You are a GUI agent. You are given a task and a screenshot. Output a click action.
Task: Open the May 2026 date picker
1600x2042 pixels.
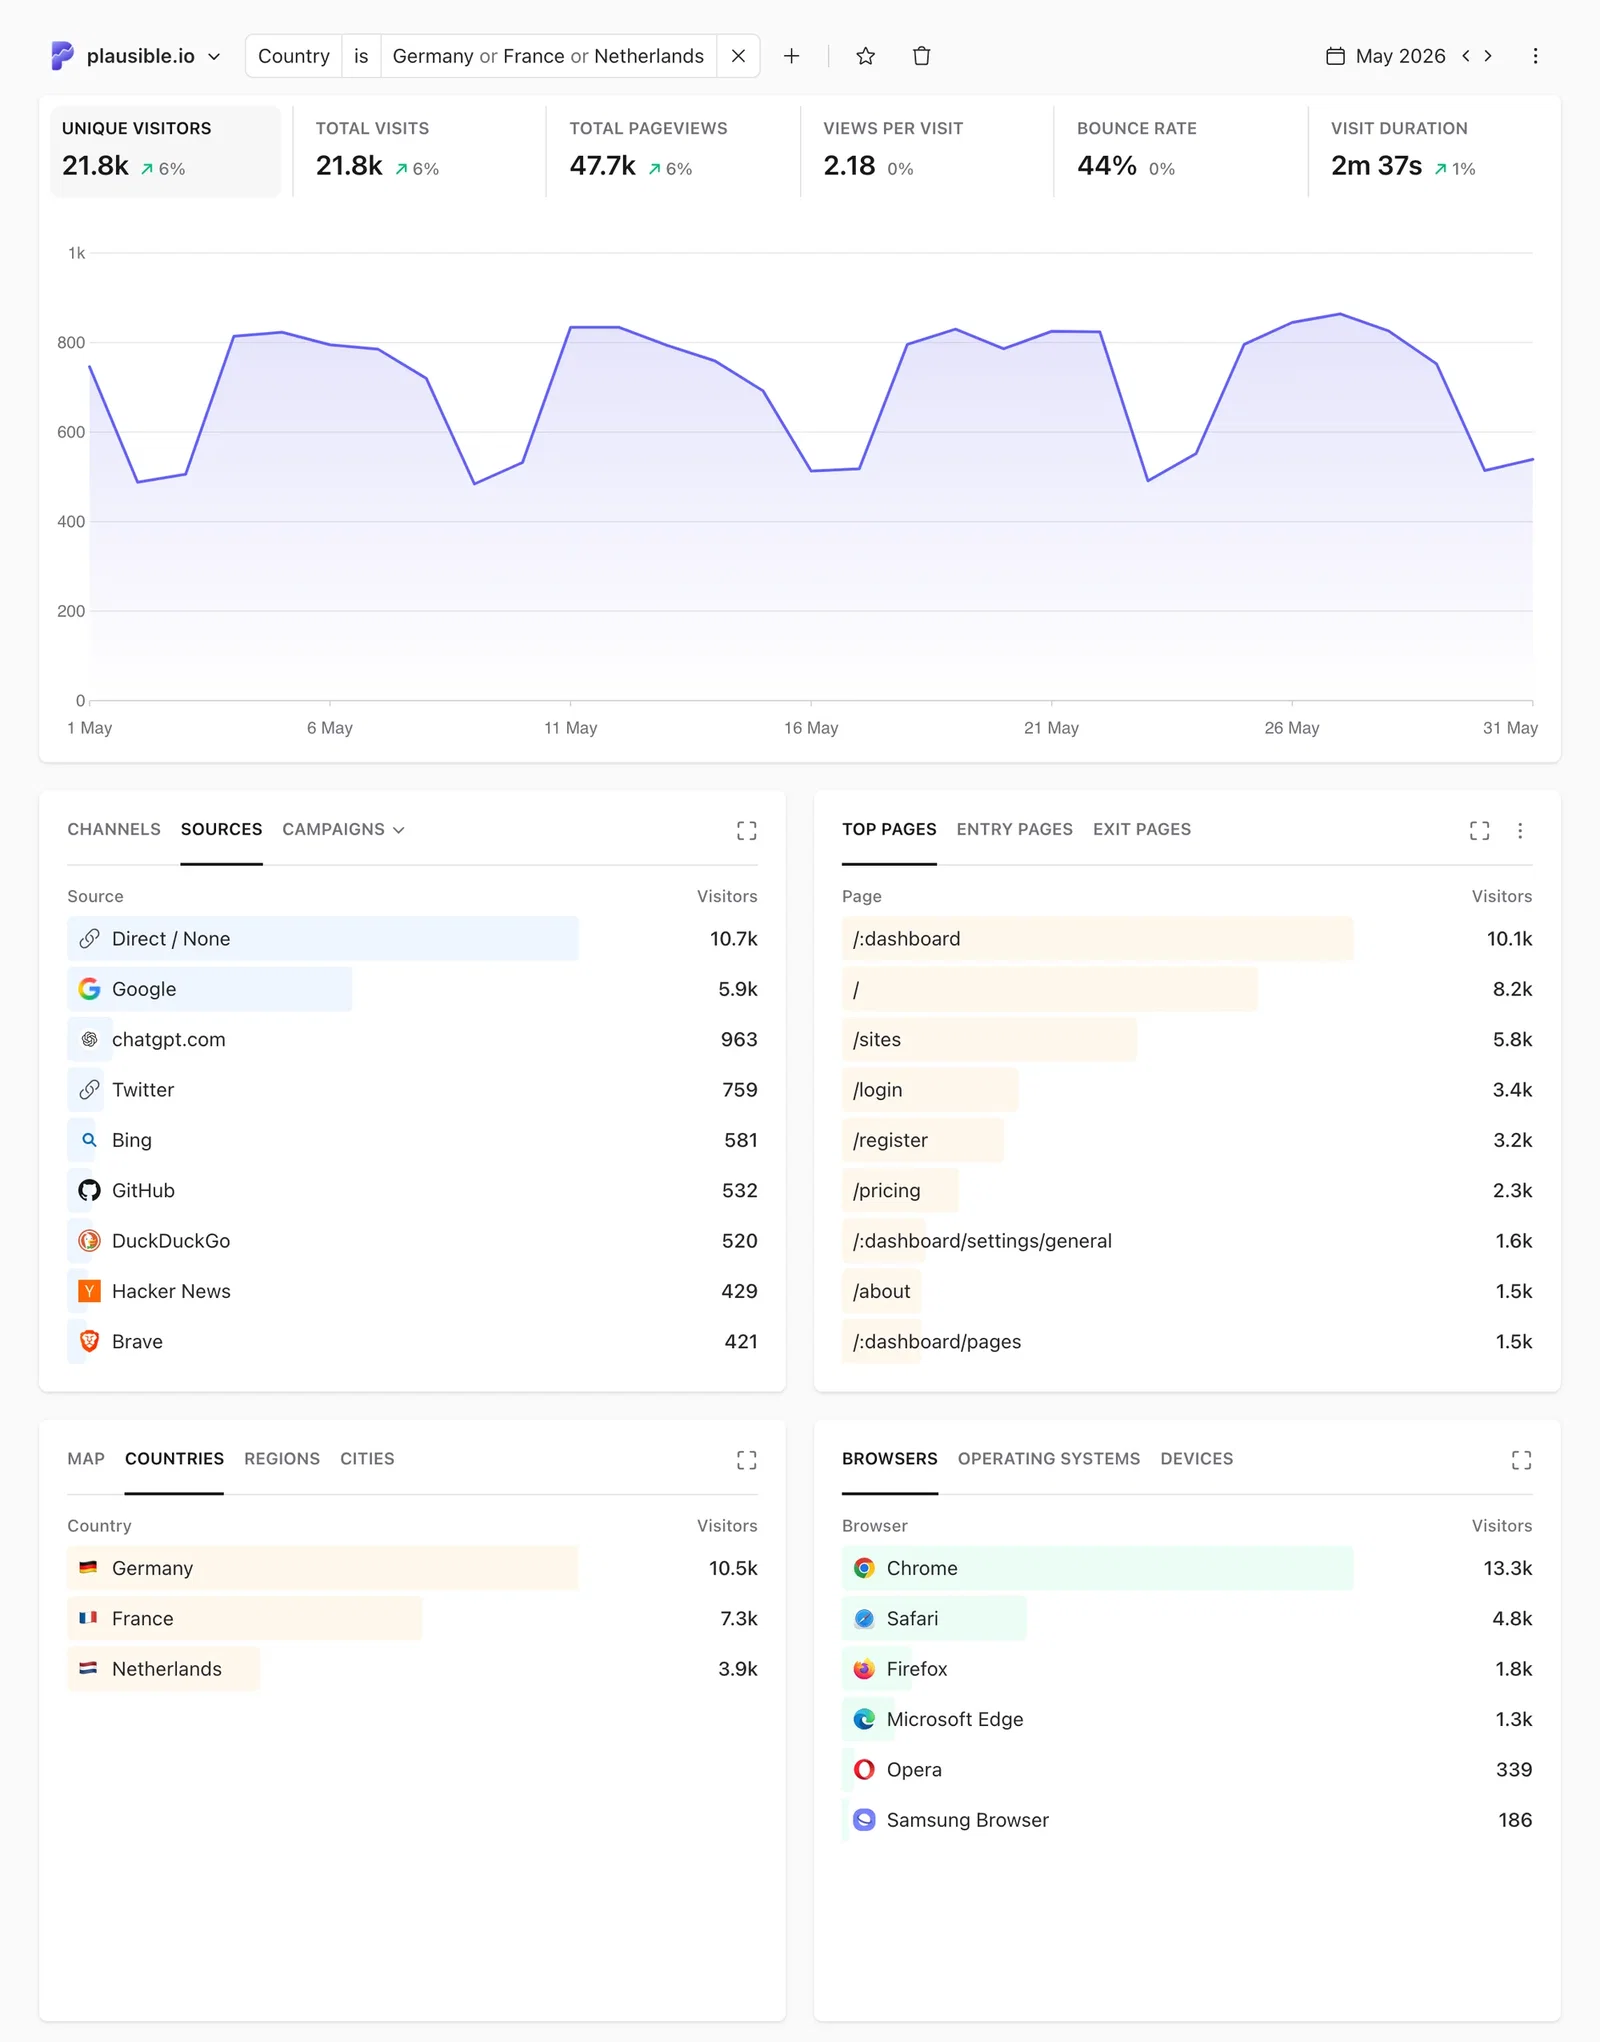(1386, 56)
